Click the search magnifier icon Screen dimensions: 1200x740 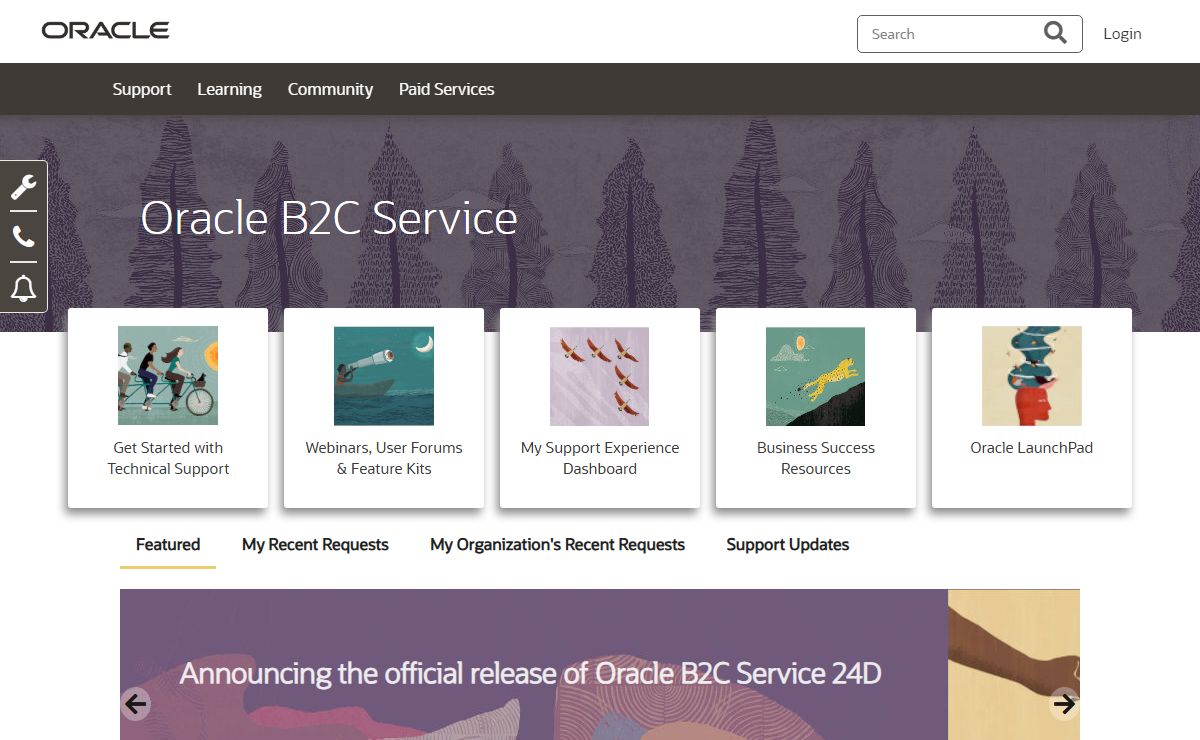click(x=1055, y=33)
